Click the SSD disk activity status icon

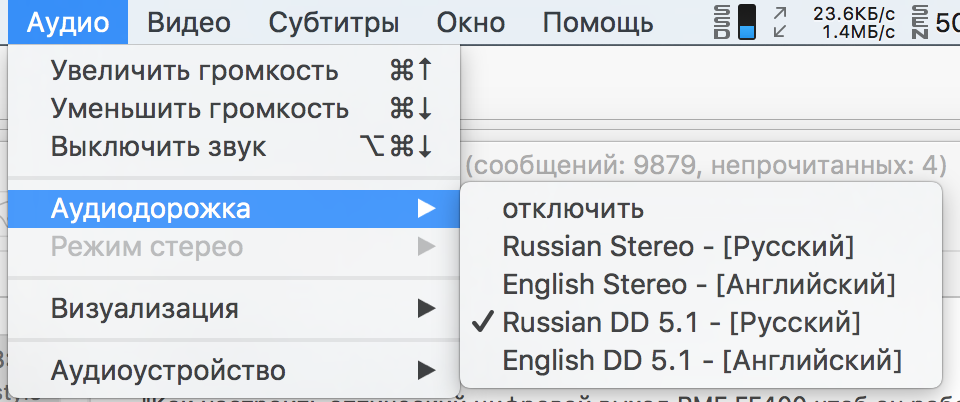pyautogui.click(x=722, y=22)
